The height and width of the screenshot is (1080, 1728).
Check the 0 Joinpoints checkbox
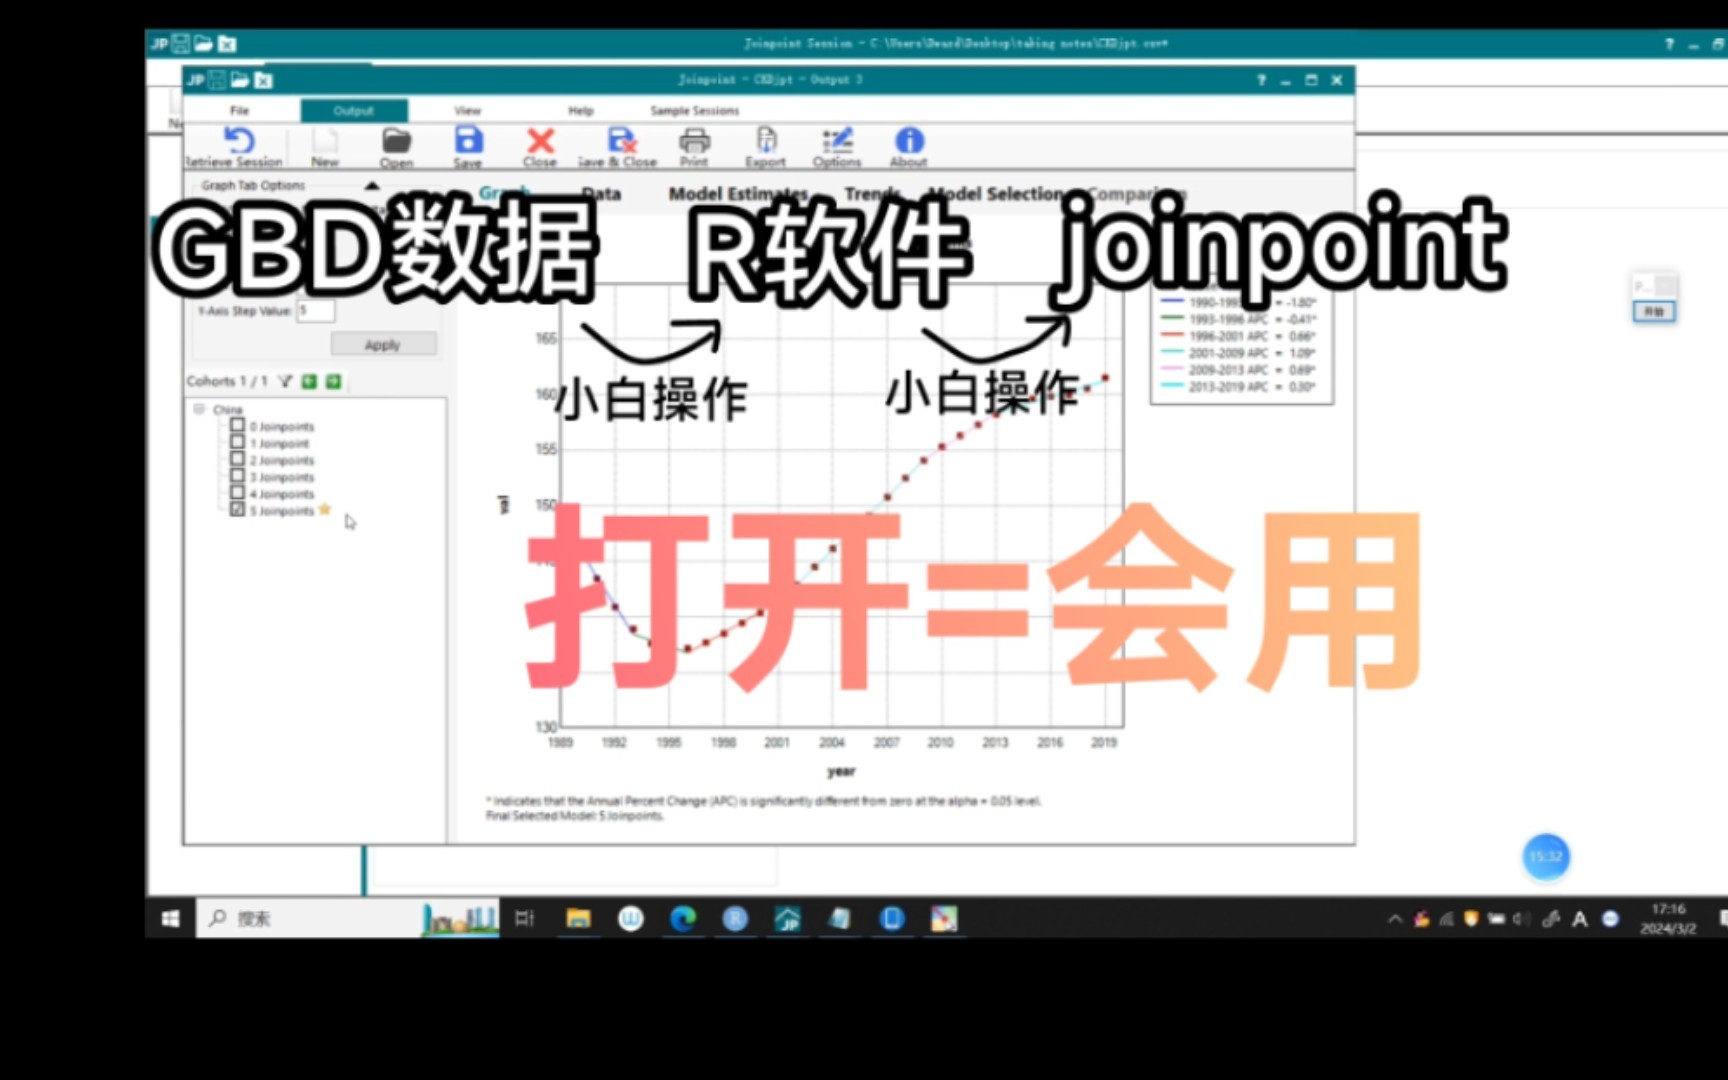pyautogui.click(x=237, y=426)
